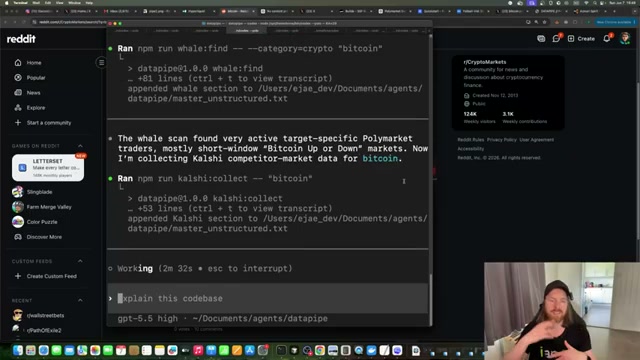Open Reddit chat messages icon
The width and height of the screenshot is (640, 360).
pyautogui.click(x=556, y=38)
